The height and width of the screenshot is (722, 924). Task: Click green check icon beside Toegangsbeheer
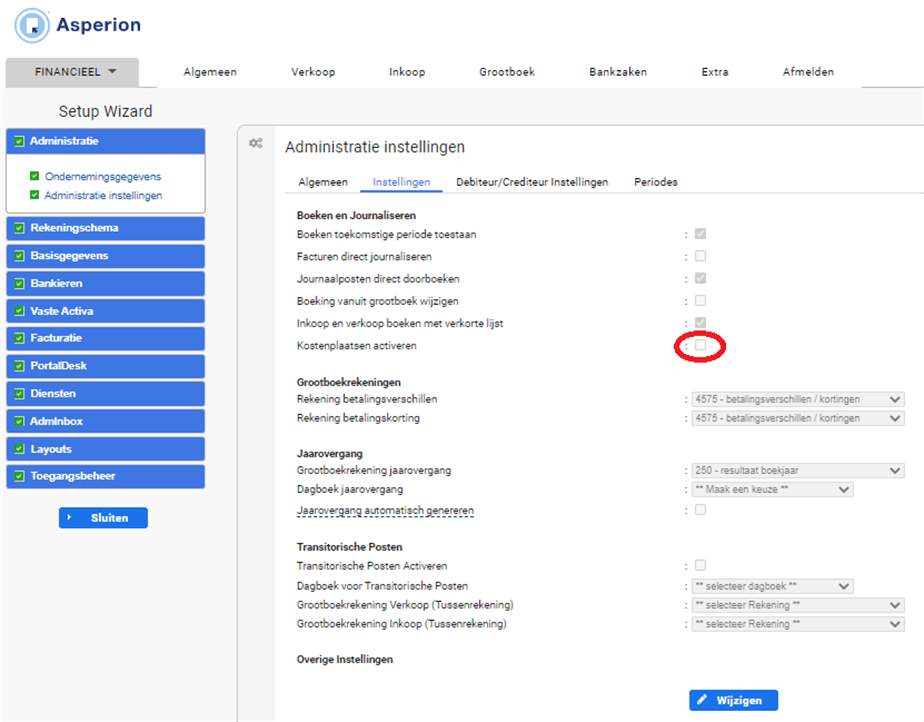(x=19, y=476)
